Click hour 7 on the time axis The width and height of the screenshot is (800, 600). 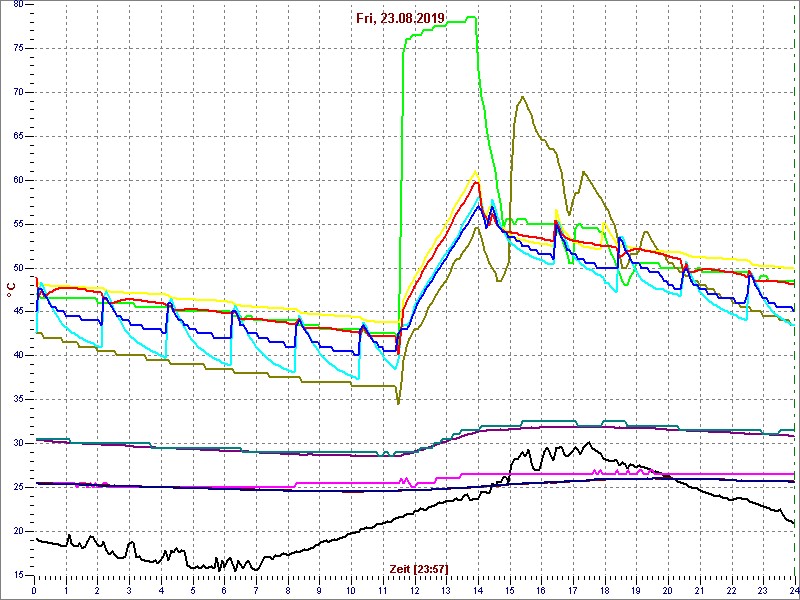point(256,589)
